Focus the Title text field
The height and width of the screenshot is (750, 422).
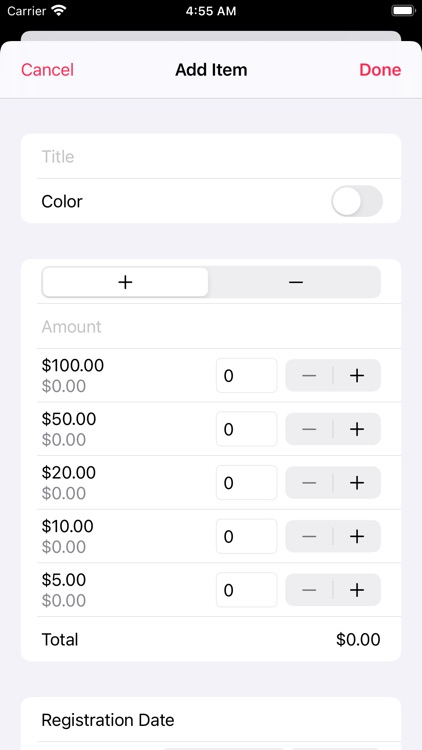[211, 156]
